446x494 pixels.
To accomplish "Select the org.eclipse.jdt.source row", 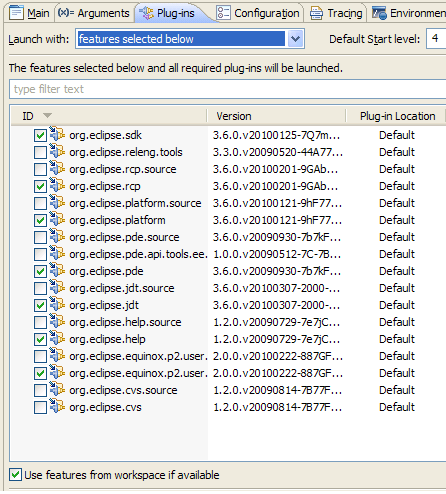I will pyautogui.click(x=228, y=288).
